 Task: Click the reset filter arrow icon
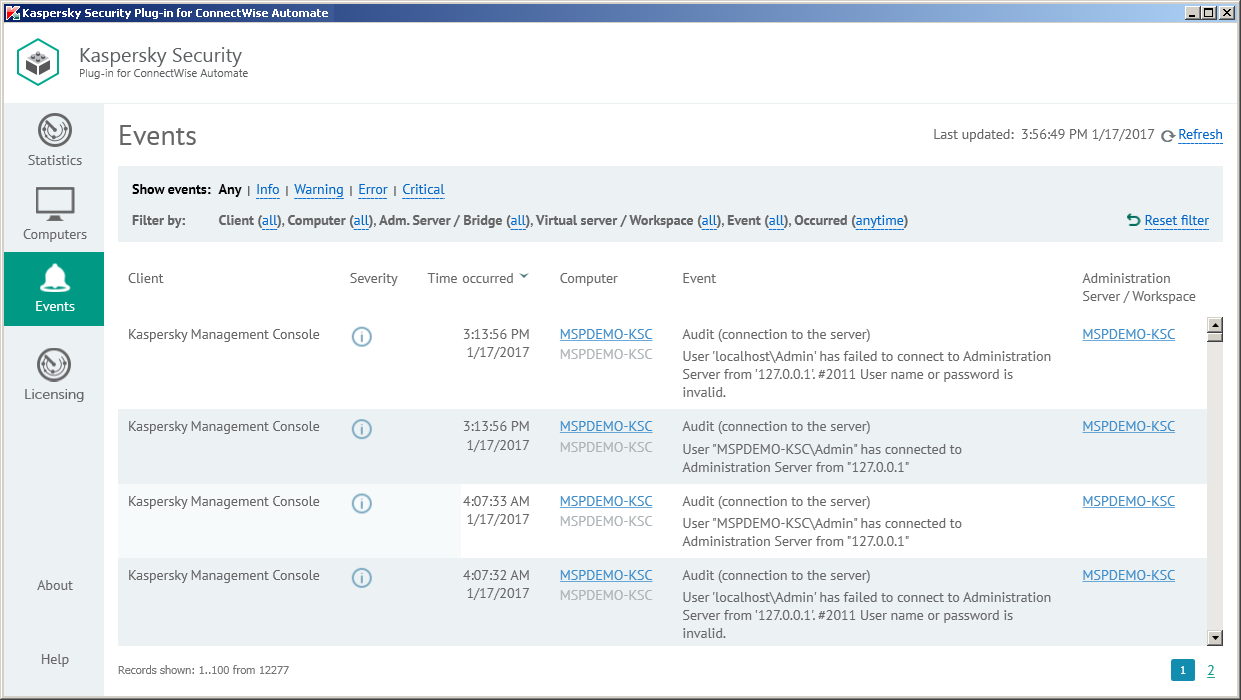click(x=1132, y=221)
